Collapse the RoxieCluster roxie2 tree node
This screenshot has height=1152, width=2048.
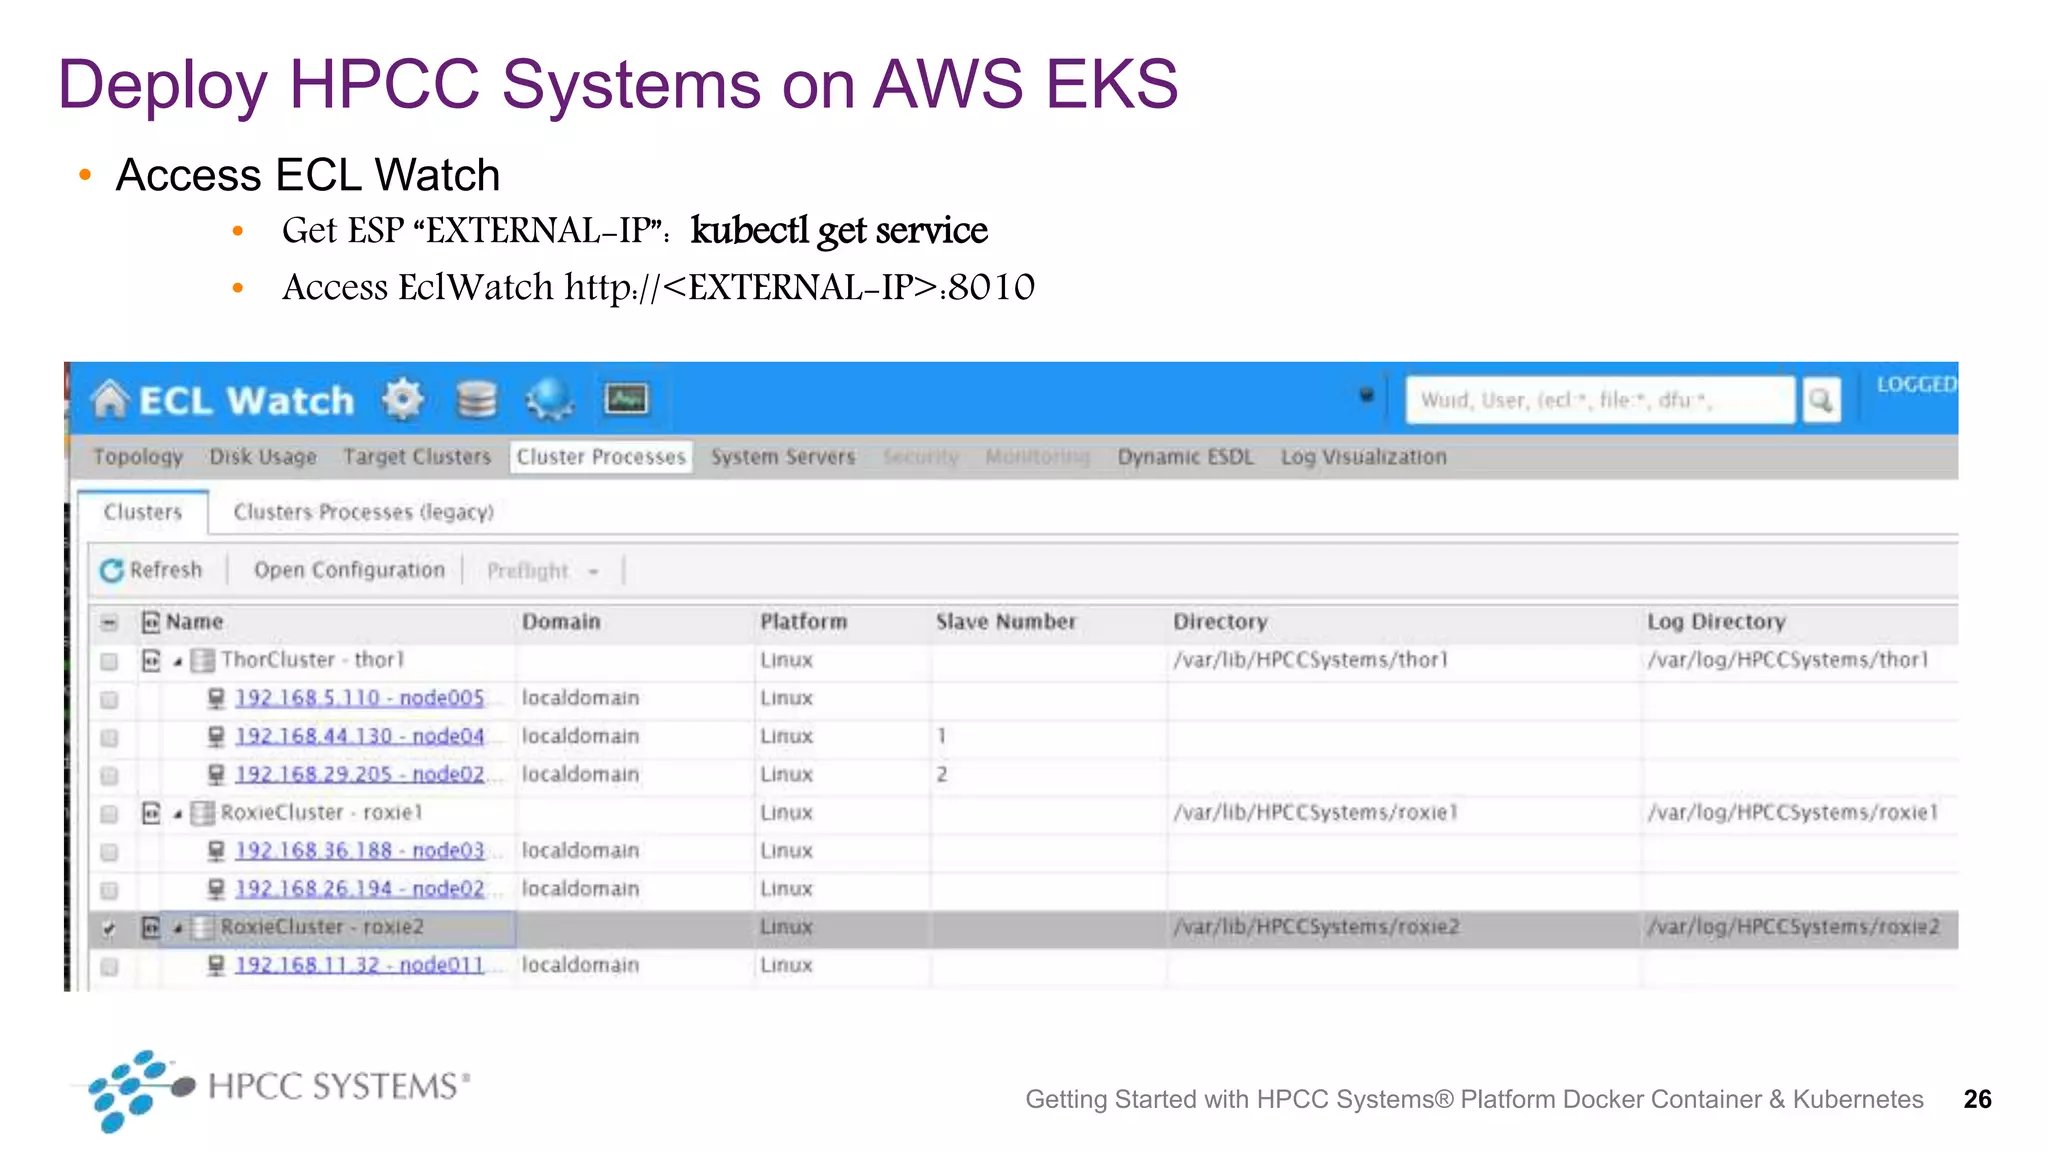[177, 928]
